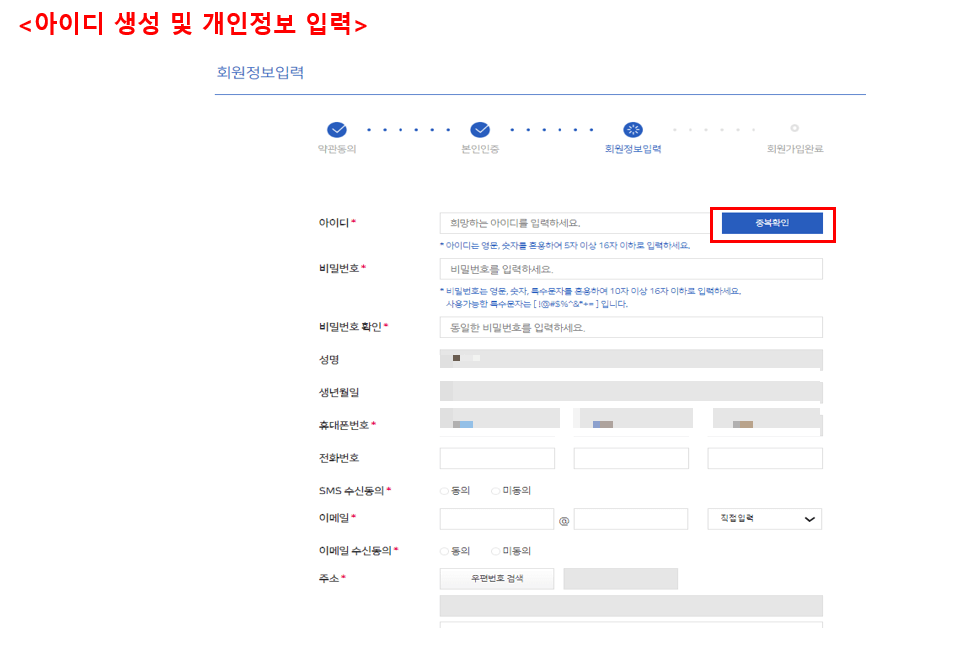964x661 pixels.
Task: Click the last 전화번호 input box
Action: 765,457
